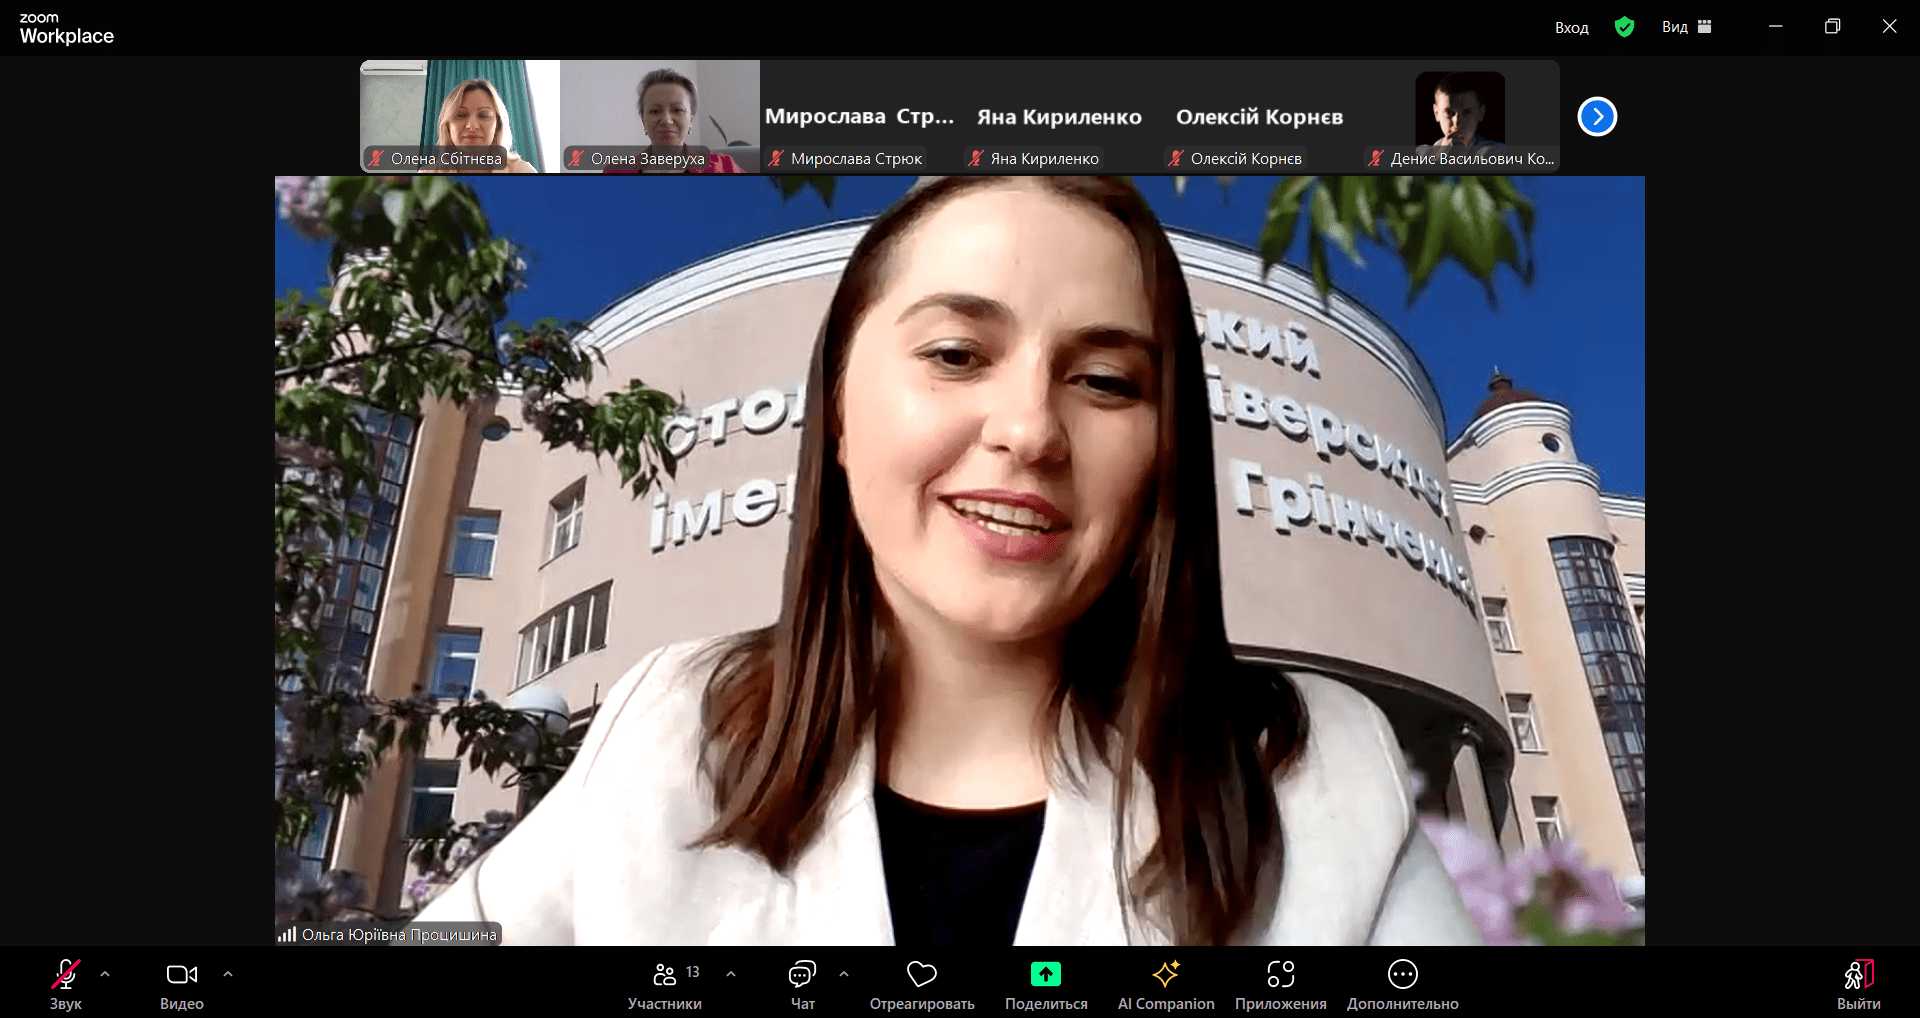1920x1018 pixels.
Task: Expand the arrow beside Чат
Action: (x=844, y=973)
